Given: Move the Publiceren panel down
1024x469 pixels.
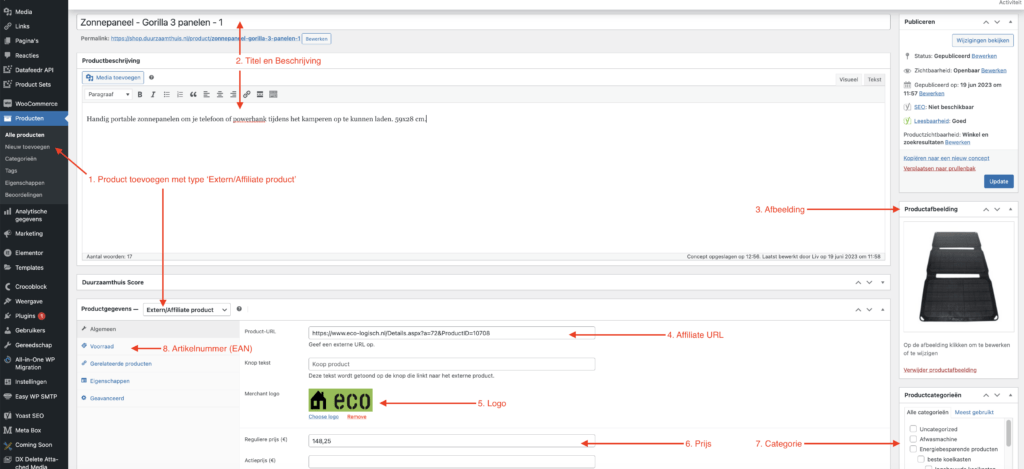Looking at the screenshot, I should point(997,22).
